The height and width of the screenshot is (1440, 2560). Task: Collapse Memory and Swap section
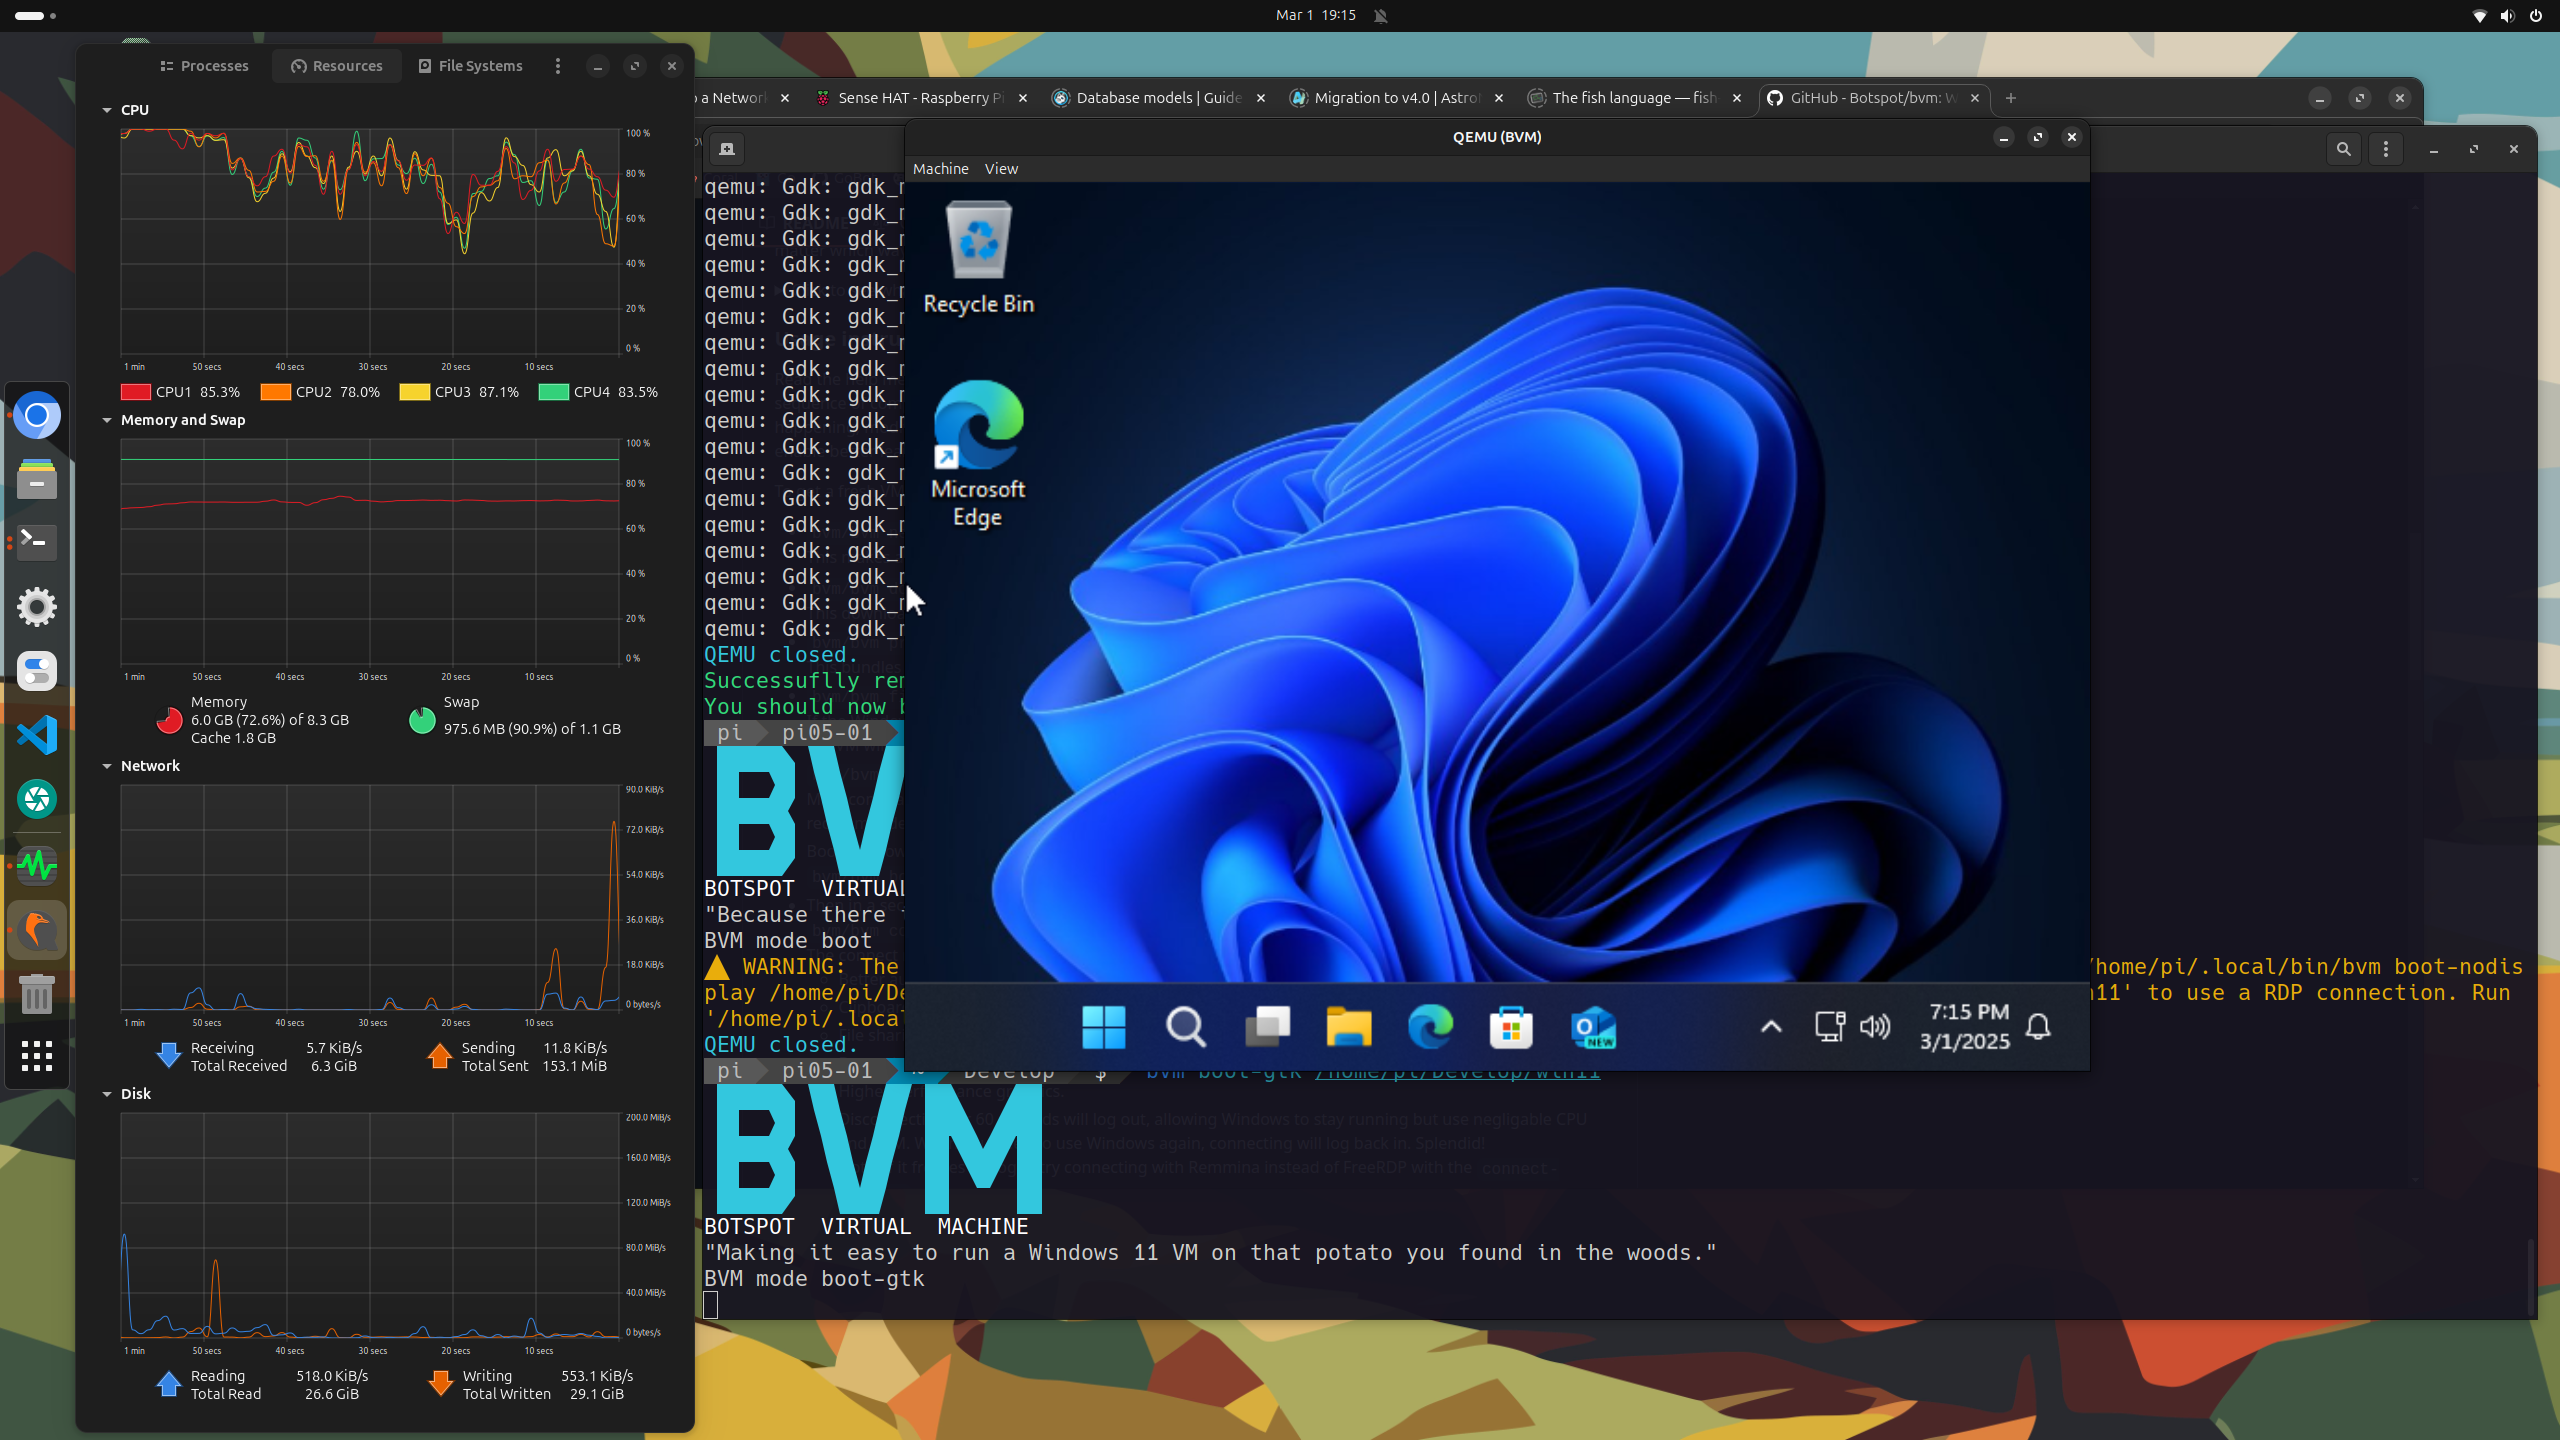point(107,420)
